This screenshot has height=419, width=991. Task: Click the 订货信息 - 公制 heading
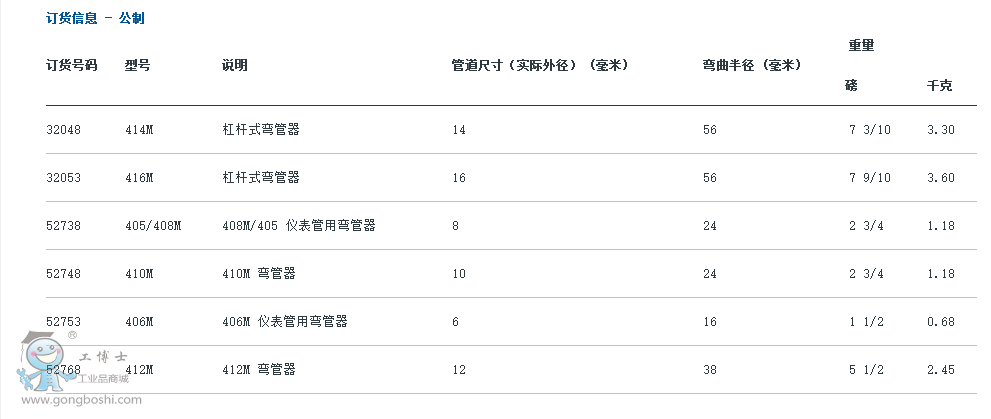(x=96, y=19)
